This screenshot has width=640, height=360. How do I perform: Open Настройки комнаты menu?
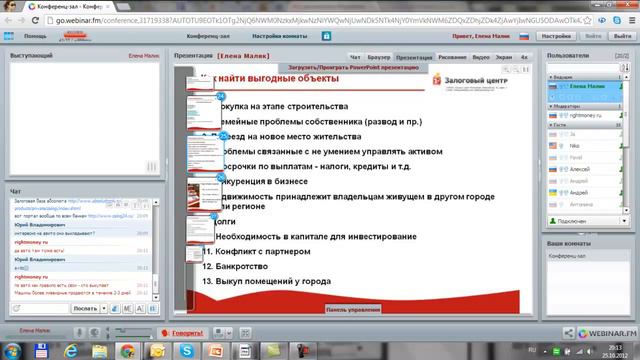click(280, 36)
